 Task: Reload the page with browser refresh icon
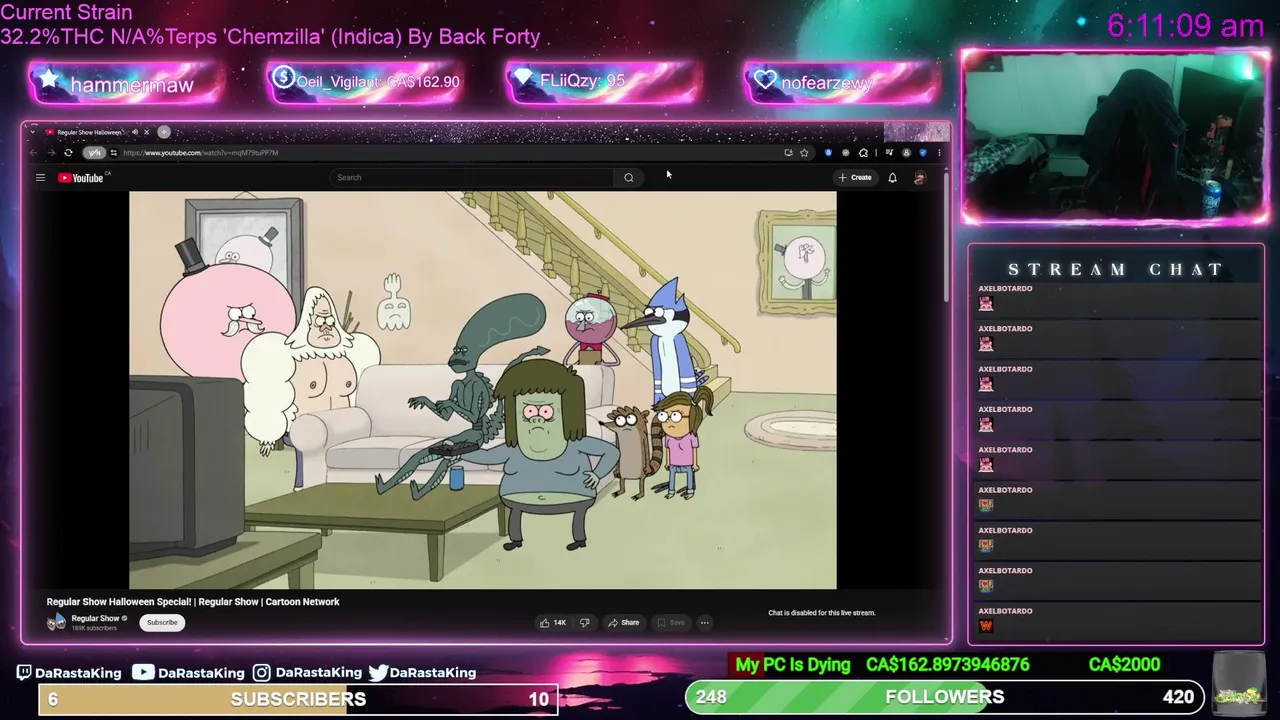[68, 153]
